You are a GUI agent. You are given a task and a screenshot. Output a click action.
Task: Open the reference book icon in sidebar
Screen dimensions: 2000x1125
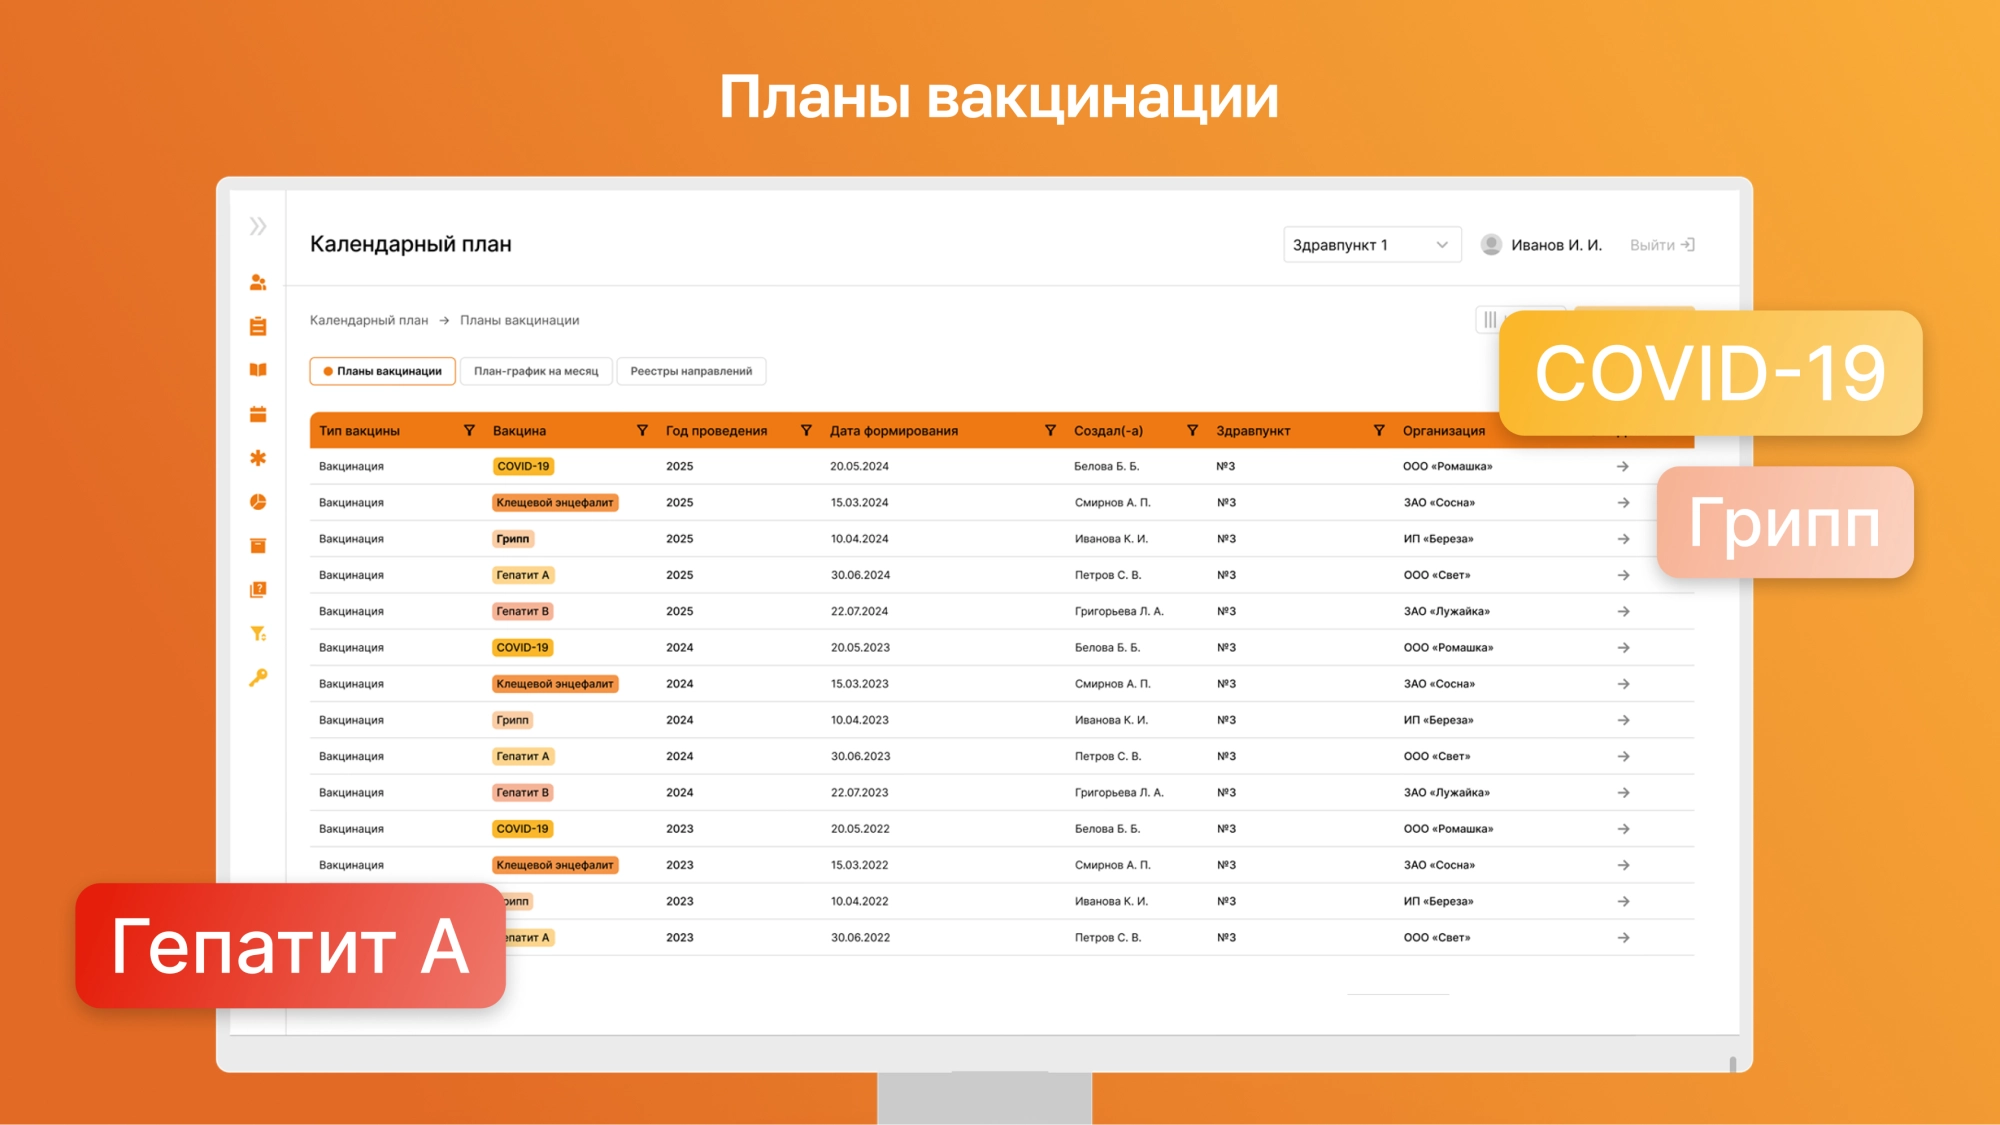[258, 370]
